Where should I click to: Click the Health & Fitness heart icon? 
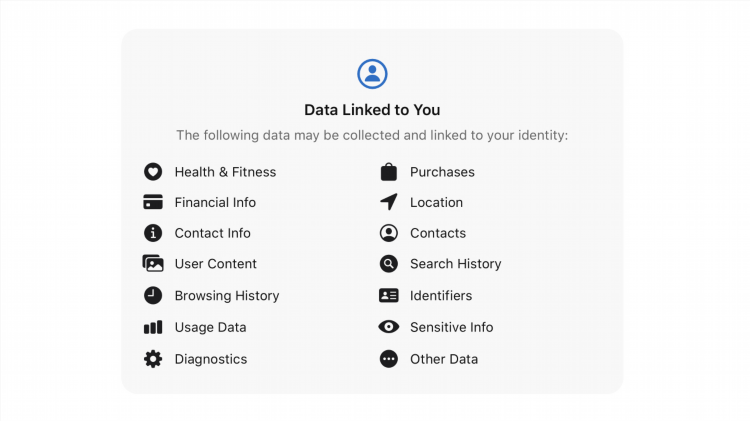click(153, 172)
